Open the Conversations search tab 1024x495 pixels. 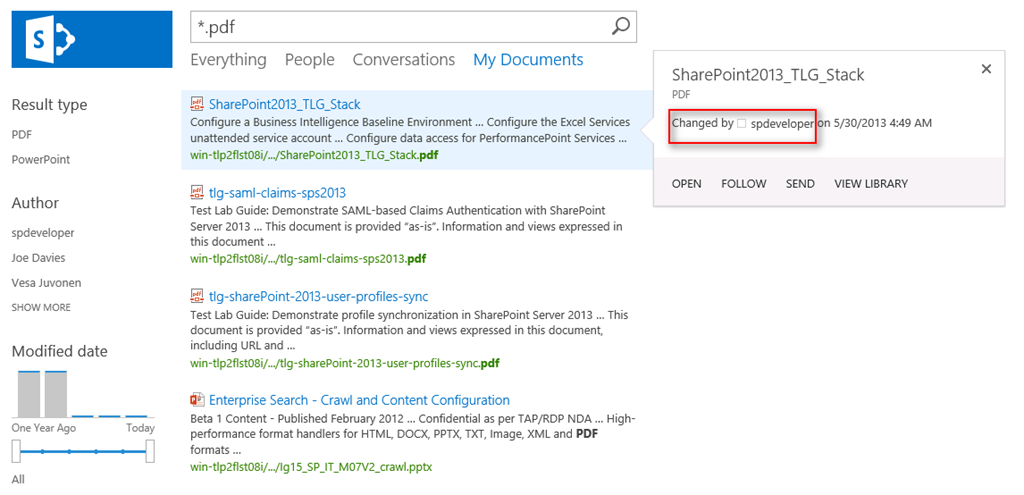coord(403,60)
